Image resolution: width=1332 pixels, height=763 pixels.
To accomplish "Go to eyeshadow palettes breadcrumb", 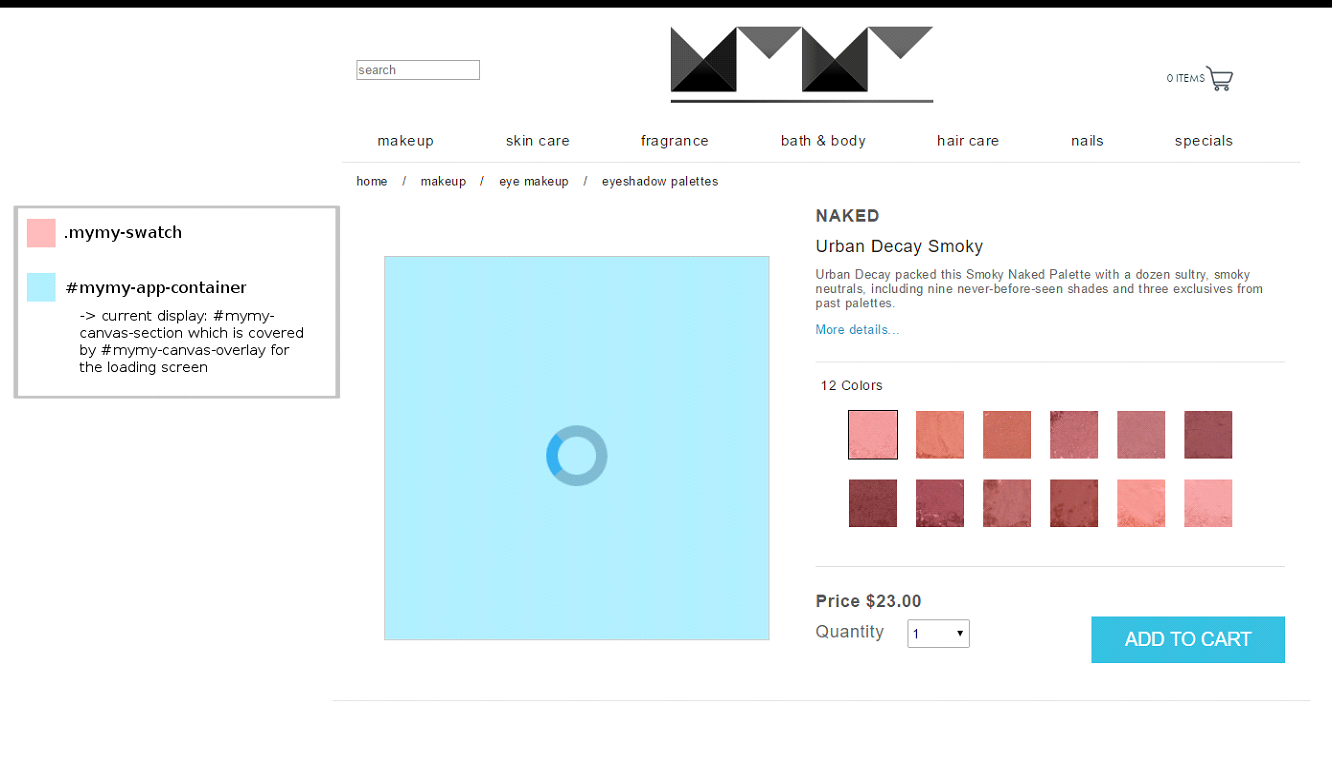I will pyautogui.click(x=660, y=181).
